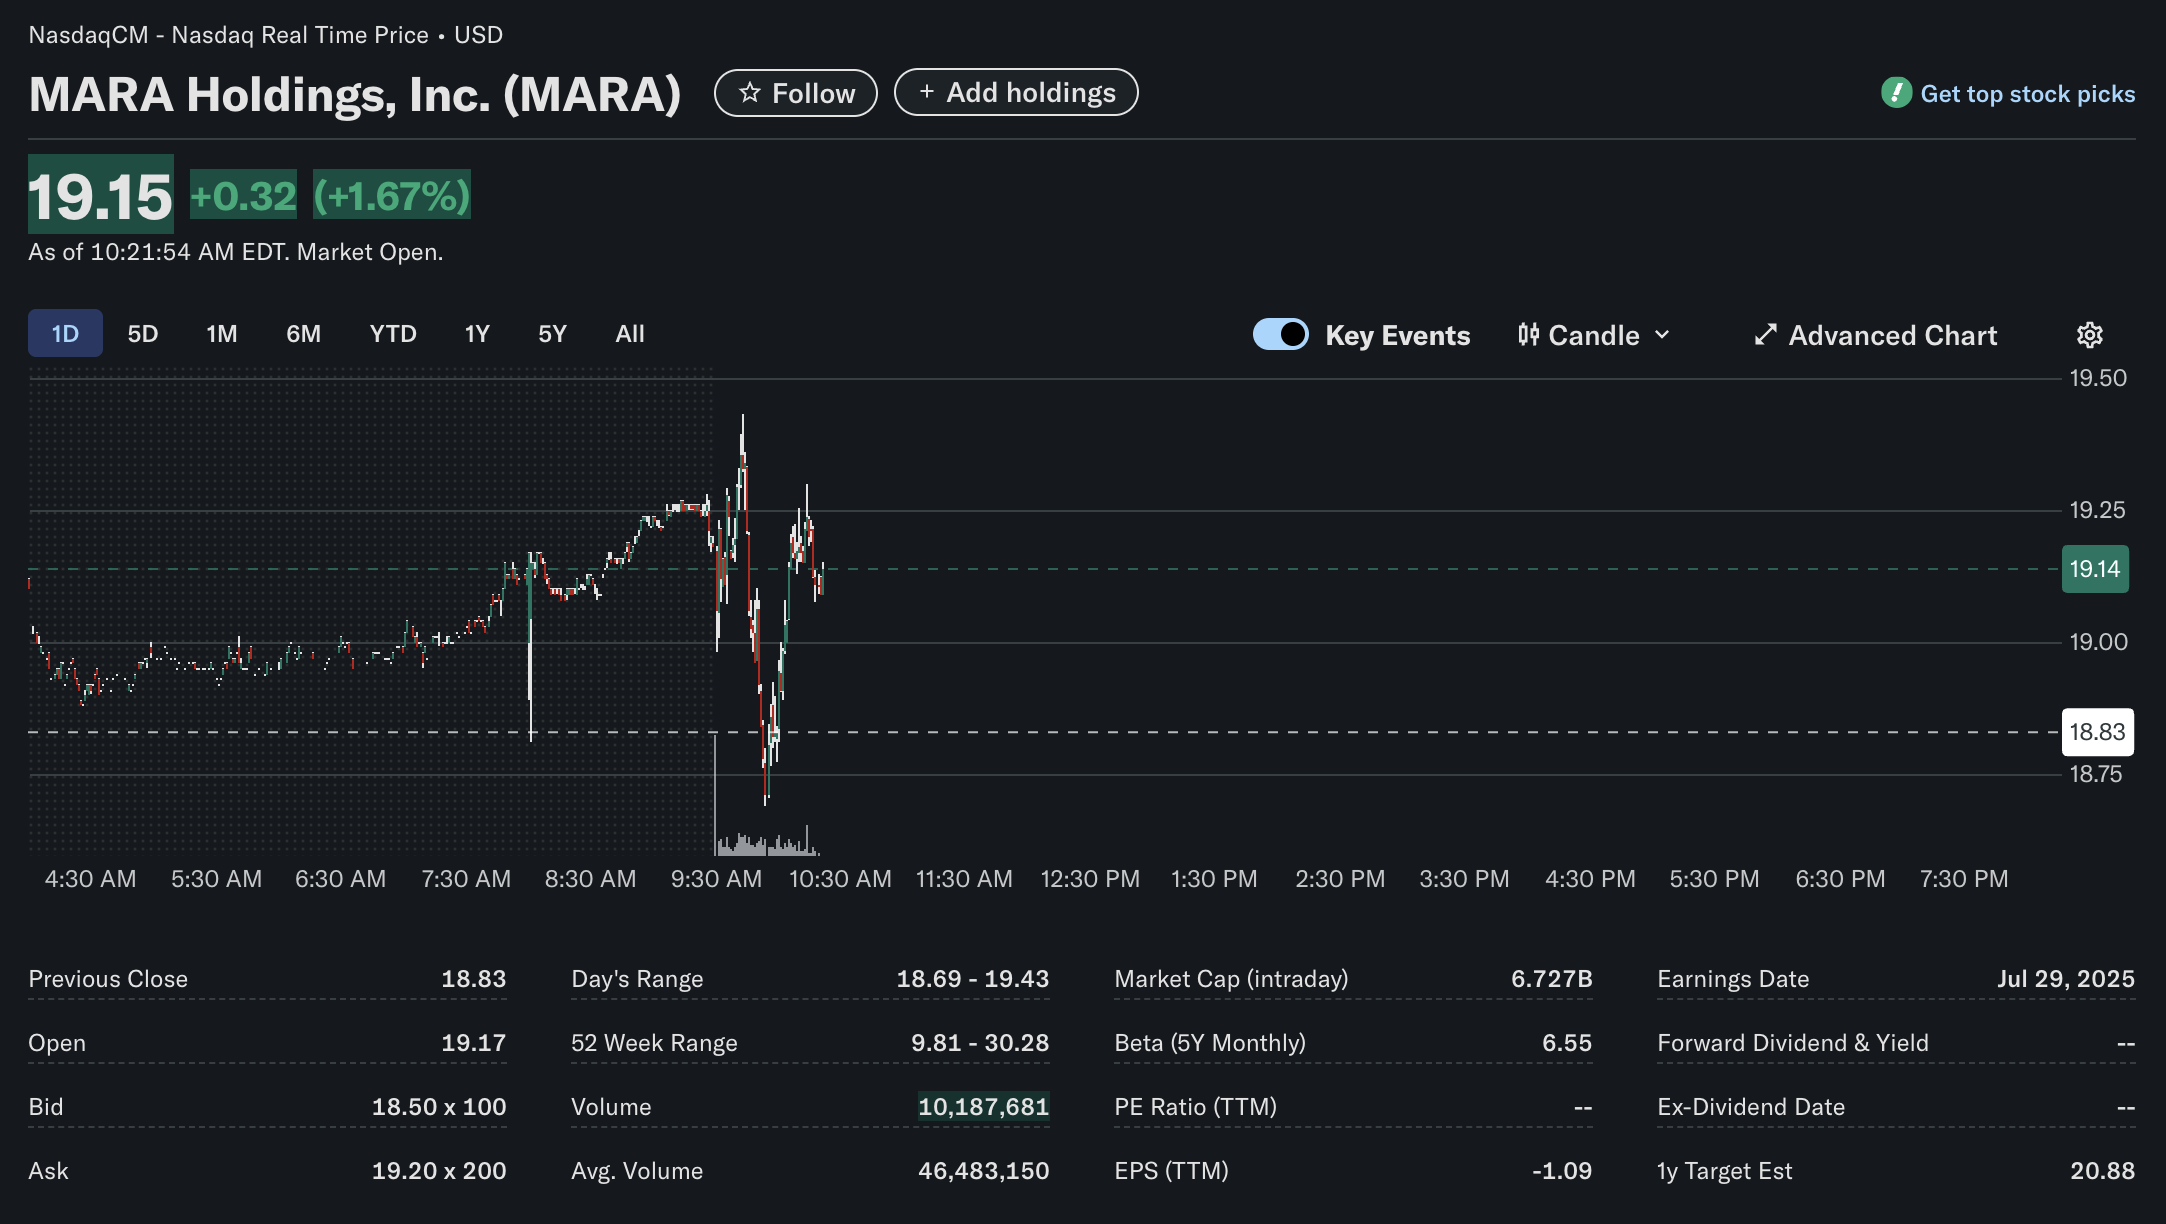
Task: Select the 5D range tab
Action: pos(143,334)
